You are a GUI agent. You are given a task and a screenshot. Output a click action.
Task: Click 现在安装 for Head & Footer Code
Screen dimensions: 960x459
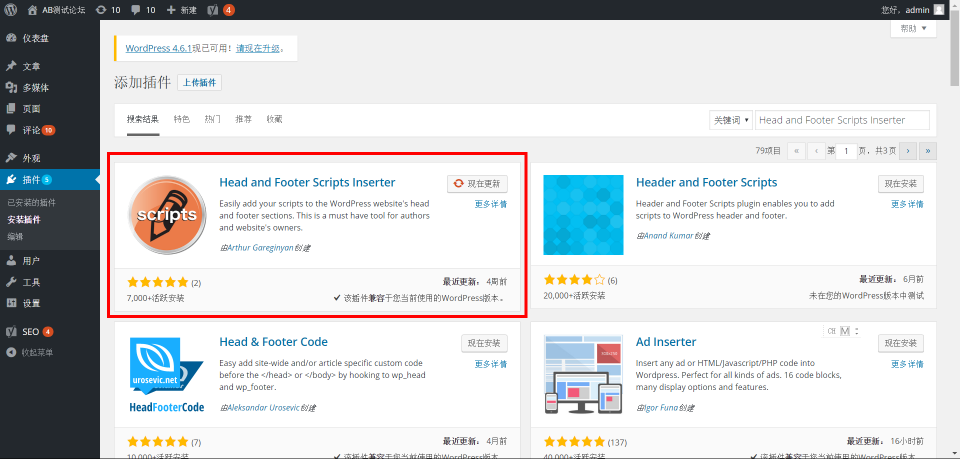[x=484, y=343]
